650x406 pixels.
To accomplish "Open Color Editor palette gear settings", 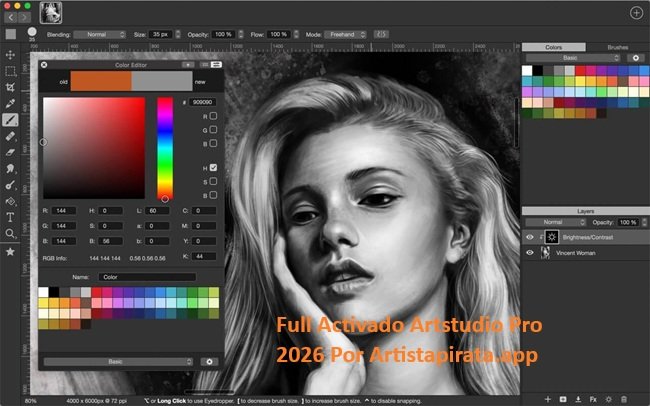I will pos(209,362).
